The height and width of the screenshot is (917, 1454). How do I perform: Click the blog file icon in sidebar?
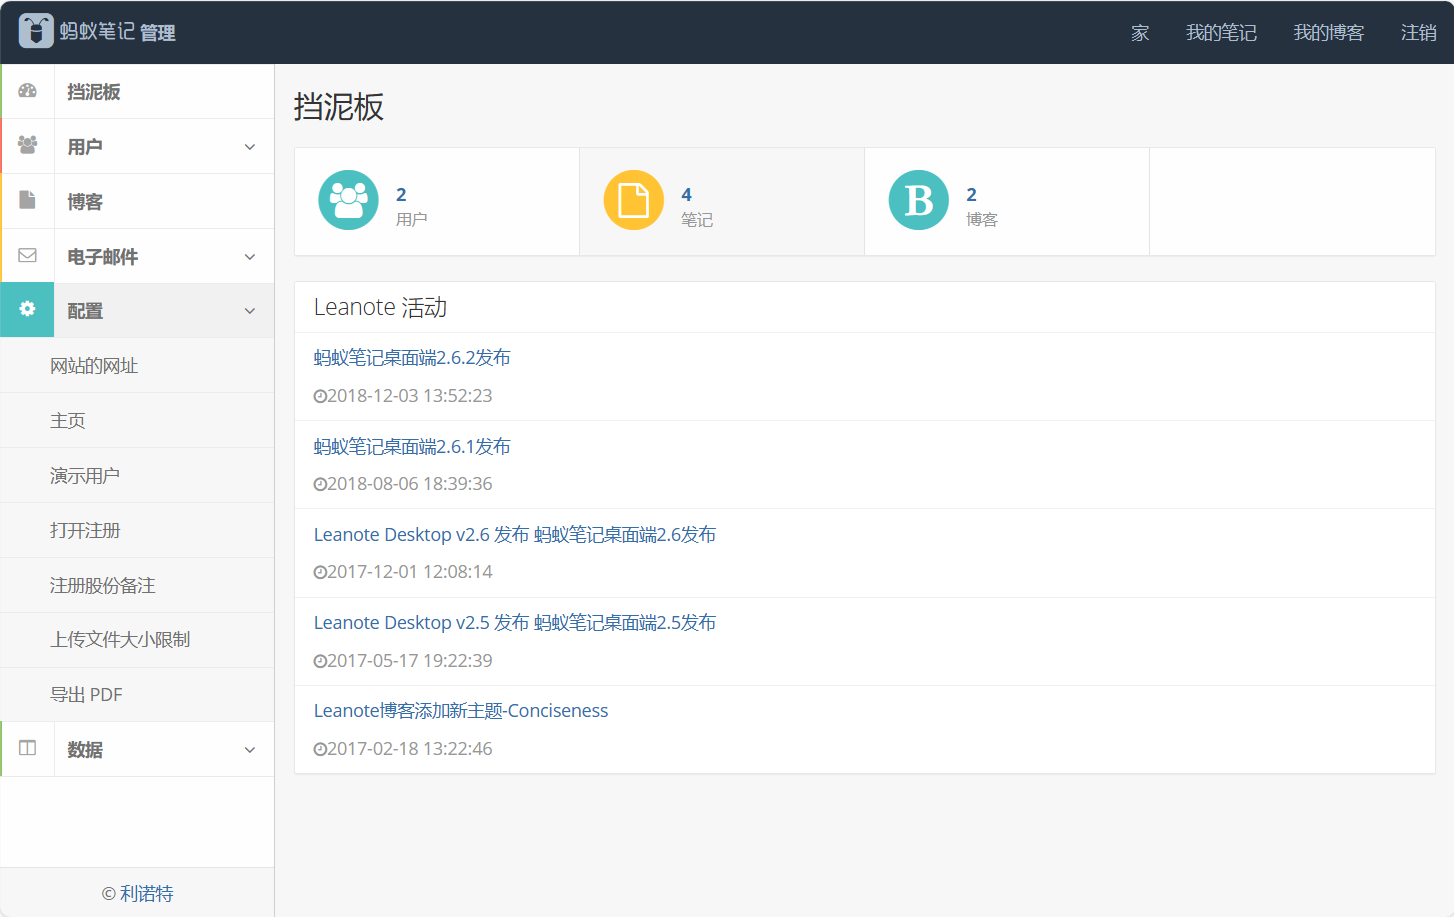pyautogui.click(x=28, y=201)
